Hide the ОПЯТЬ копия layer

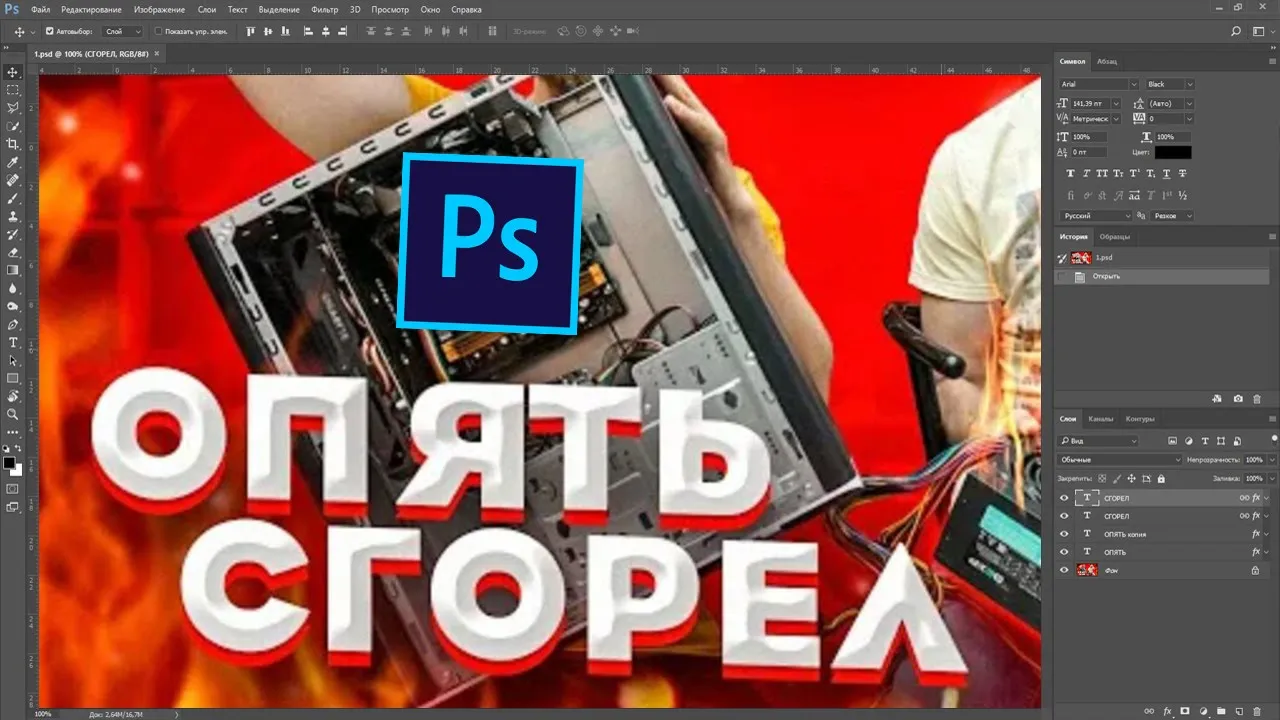coord(1064,534)
